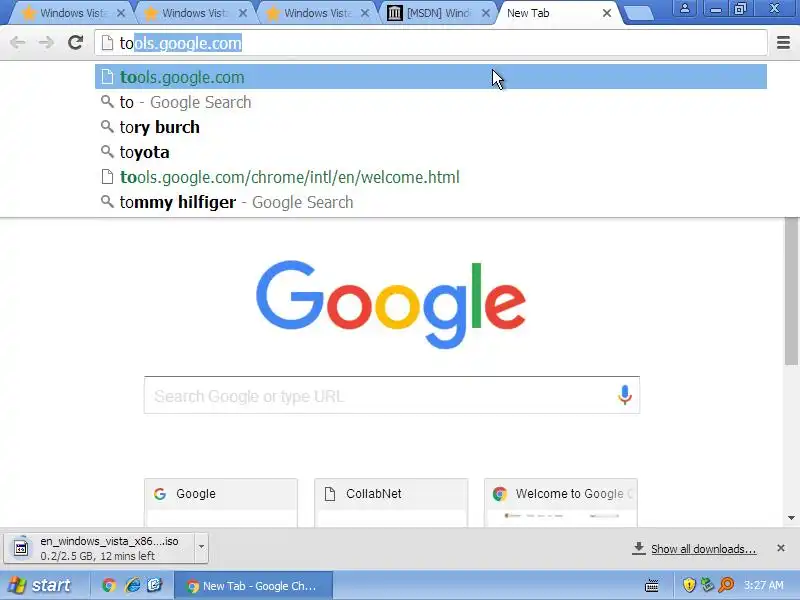Choose the 'tory burch' suggestion

click(431, 127)
